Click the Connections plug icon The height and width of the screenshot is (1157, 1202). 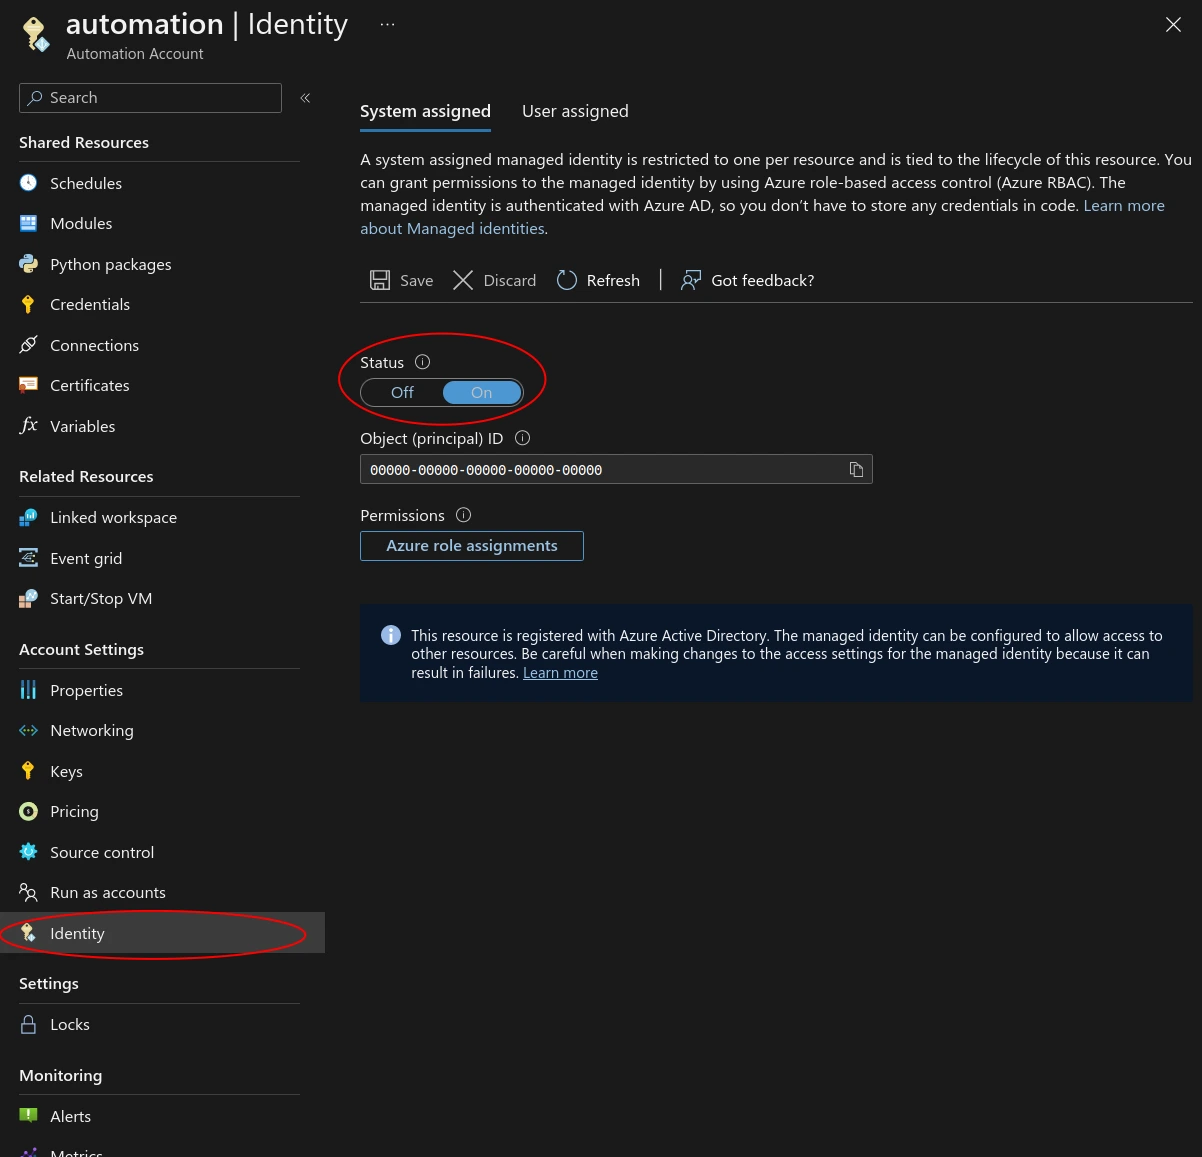28,345
